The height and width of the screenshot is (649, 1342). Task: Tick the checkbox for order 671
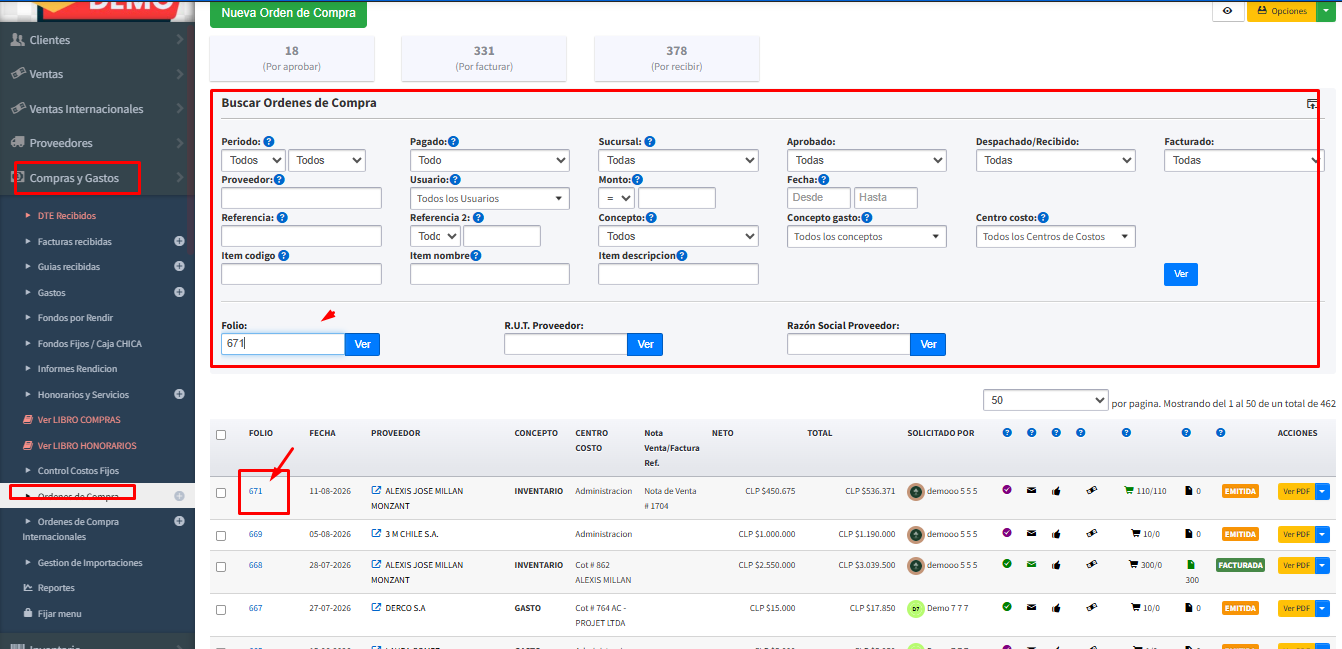click(221, 492)
